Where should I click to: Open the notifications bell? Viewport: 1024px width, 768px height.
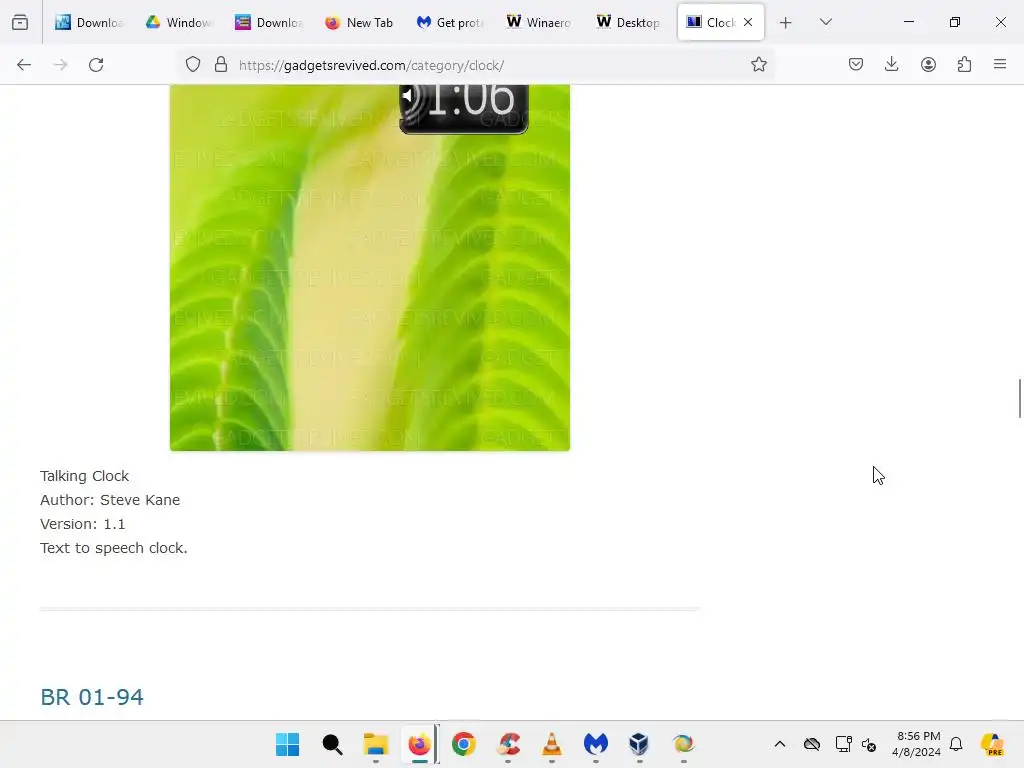tap(956, 744)
